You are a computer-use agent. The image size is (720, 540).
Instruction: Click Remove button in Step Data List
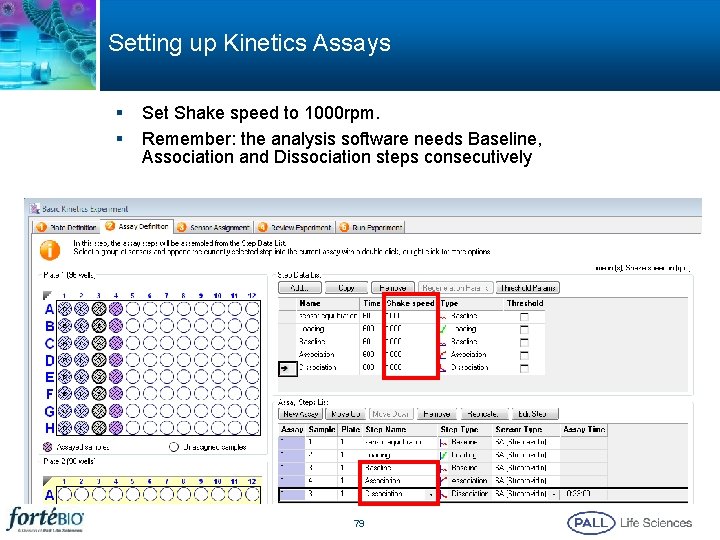pos(393,288)
